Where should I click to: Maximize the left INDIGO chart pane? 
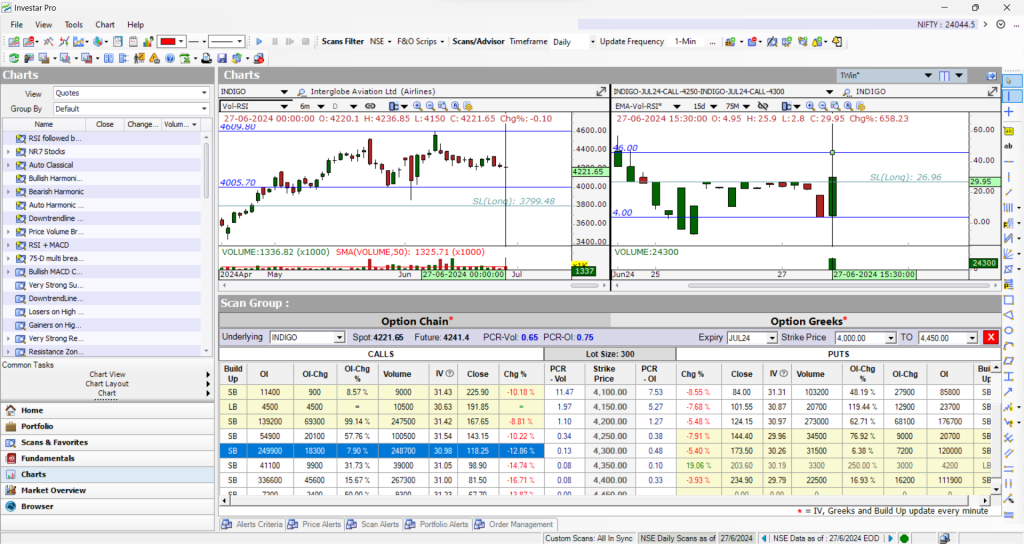click(601, 91)
